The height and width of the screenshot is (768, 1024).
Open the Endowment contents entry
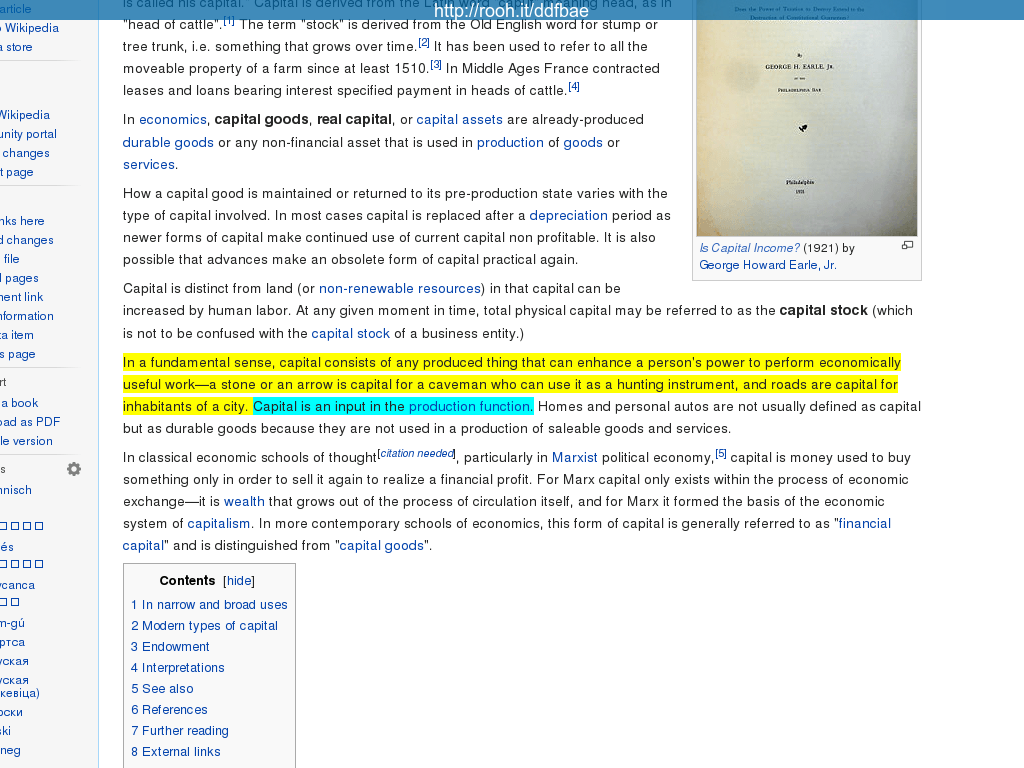point(170,647)
